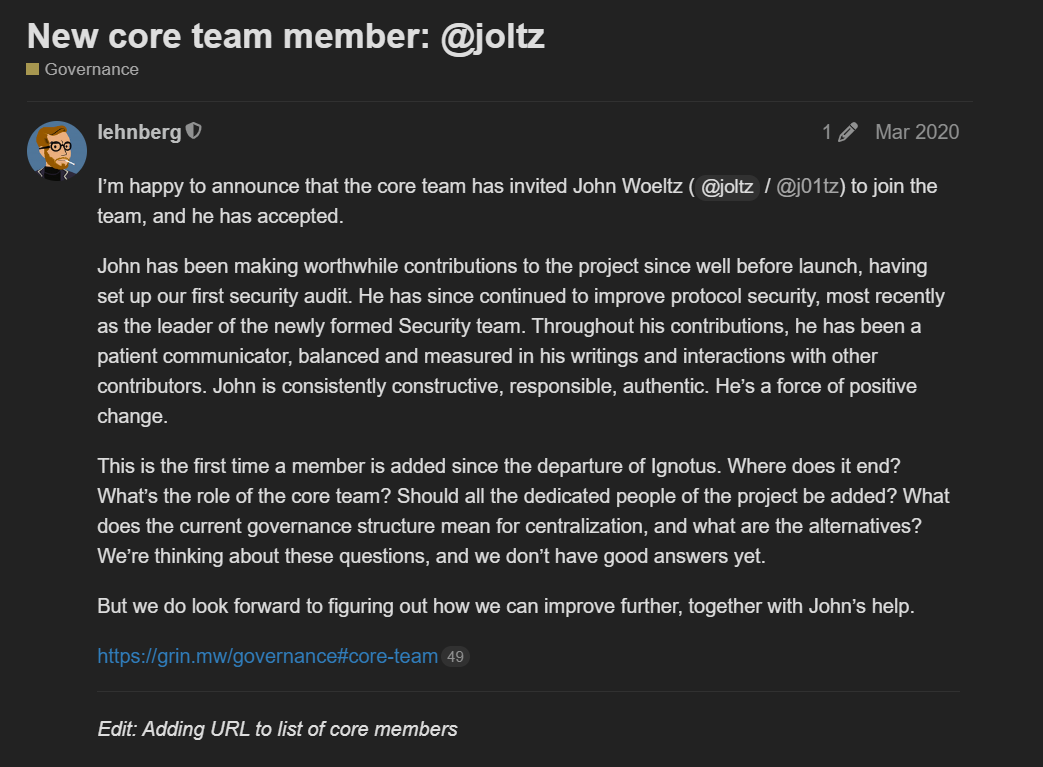Click the sentence "But we do look forward"
The height and width of the screenshot is (767, 1043).
click(x=505, y=606)
